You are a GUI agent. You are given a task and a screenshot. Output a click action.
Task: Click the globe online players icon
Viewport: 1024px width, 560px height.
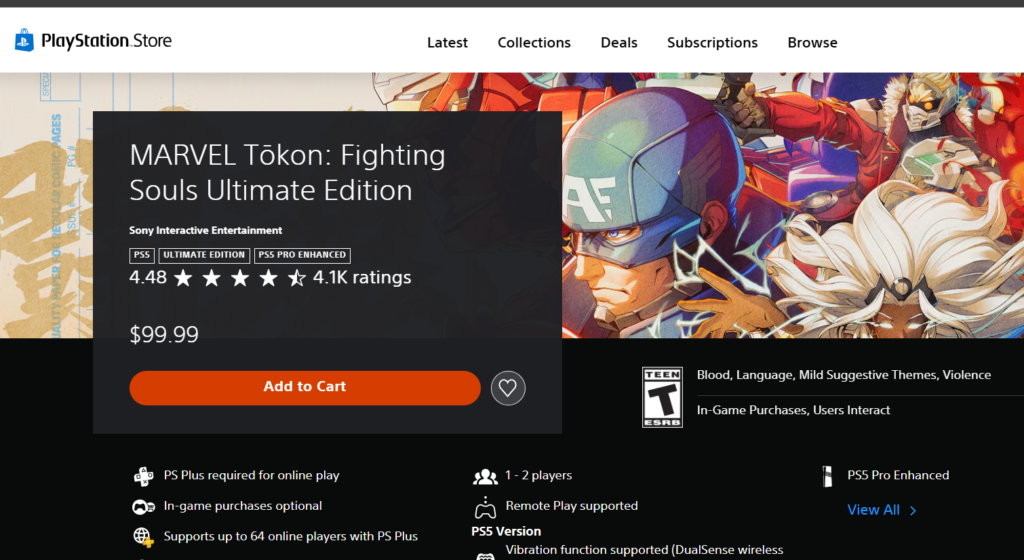tap(143, 537)
